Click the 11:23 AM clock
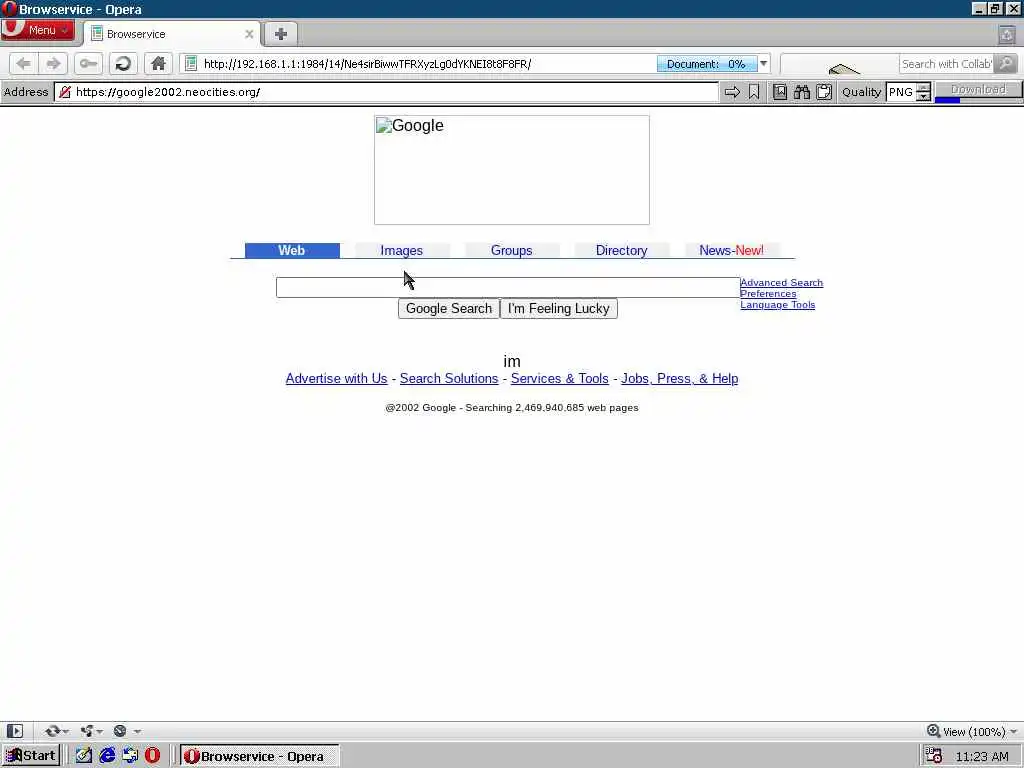 [982, 757]
